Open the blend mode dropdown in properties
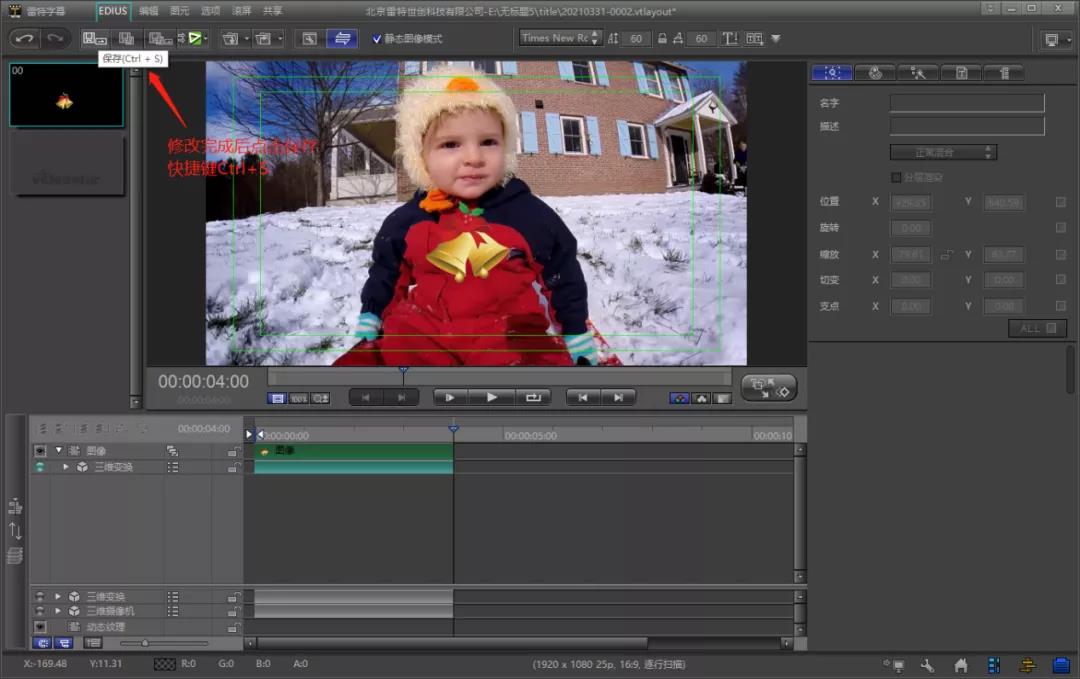Viewport: 1080px width, 679px height. [x=943, y=152]
